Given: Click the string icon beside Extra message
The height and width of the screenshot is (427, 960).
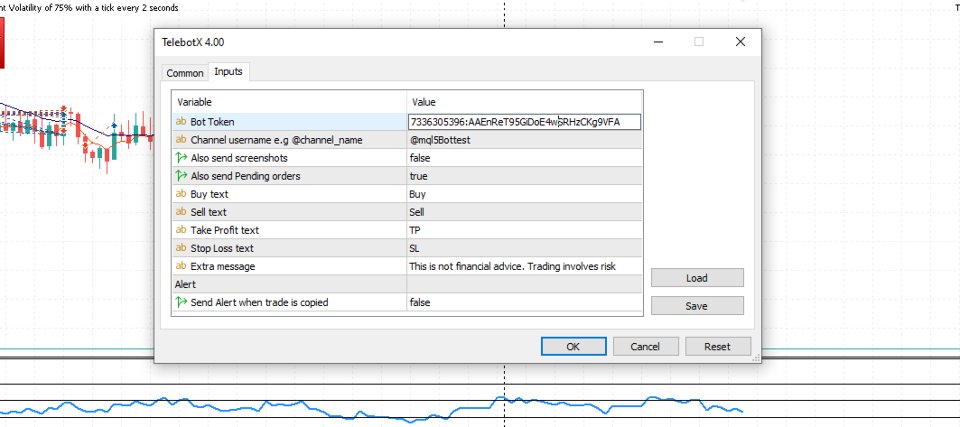Looking at the screenshot, I should (181, 266).
